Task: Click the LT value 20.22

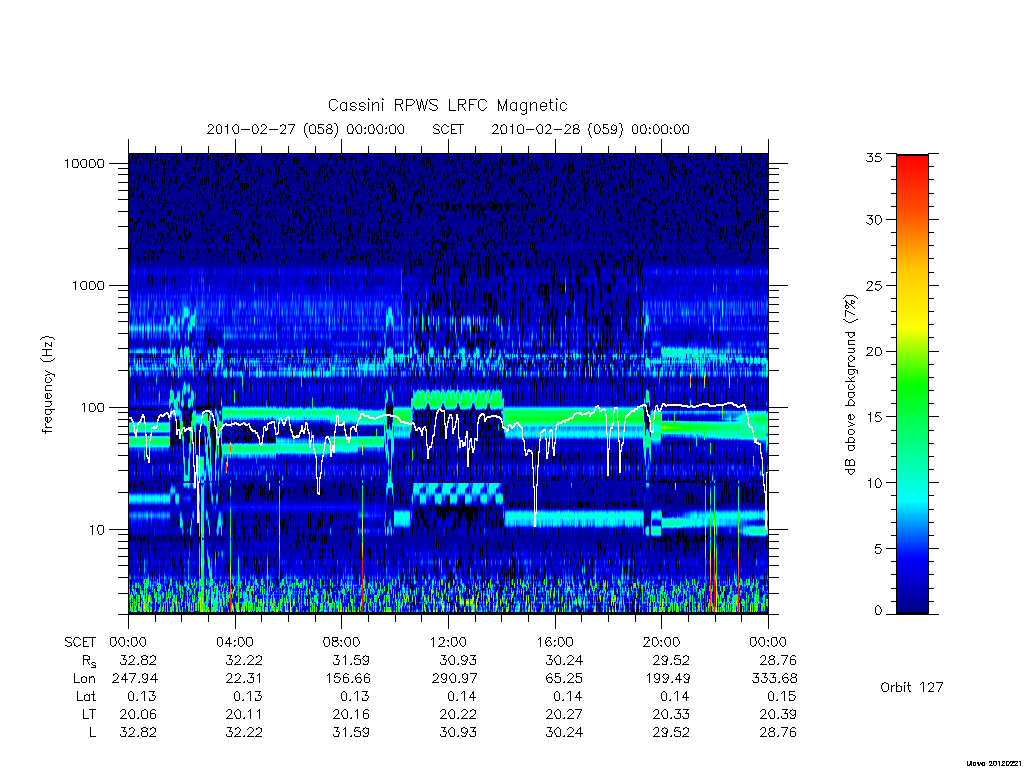Action: [x=458, y=714]
